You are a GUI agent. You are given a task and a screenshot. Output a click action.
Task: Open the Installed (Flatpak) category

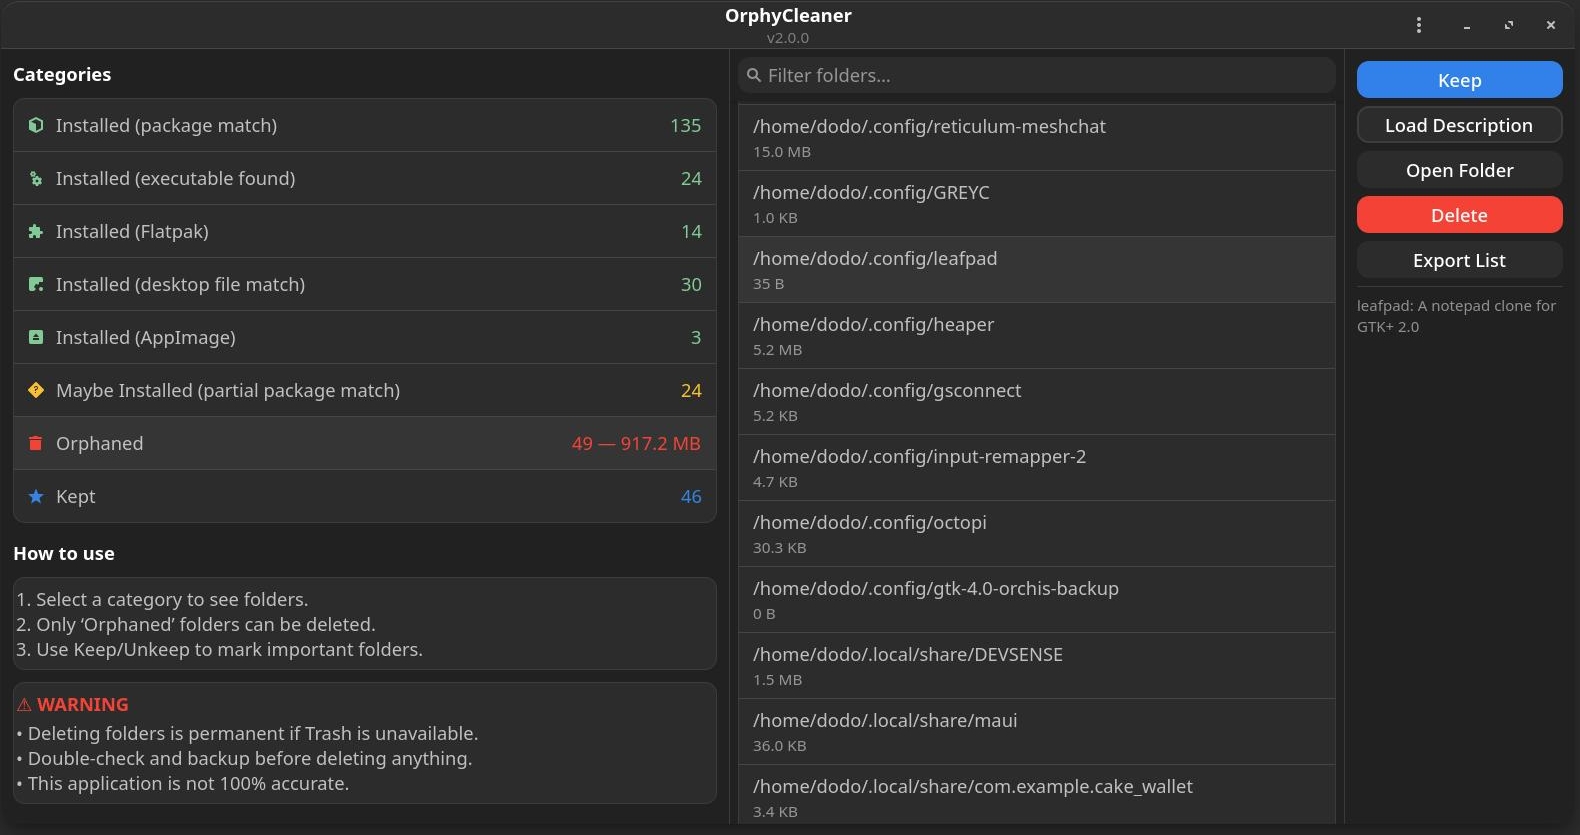click(365, 231)
